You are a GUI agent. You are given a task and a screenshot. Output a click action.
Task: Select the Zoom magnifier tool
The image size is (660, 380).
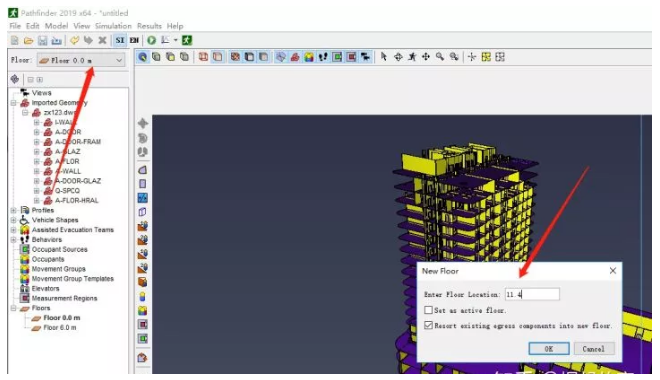tap(440, 56)
